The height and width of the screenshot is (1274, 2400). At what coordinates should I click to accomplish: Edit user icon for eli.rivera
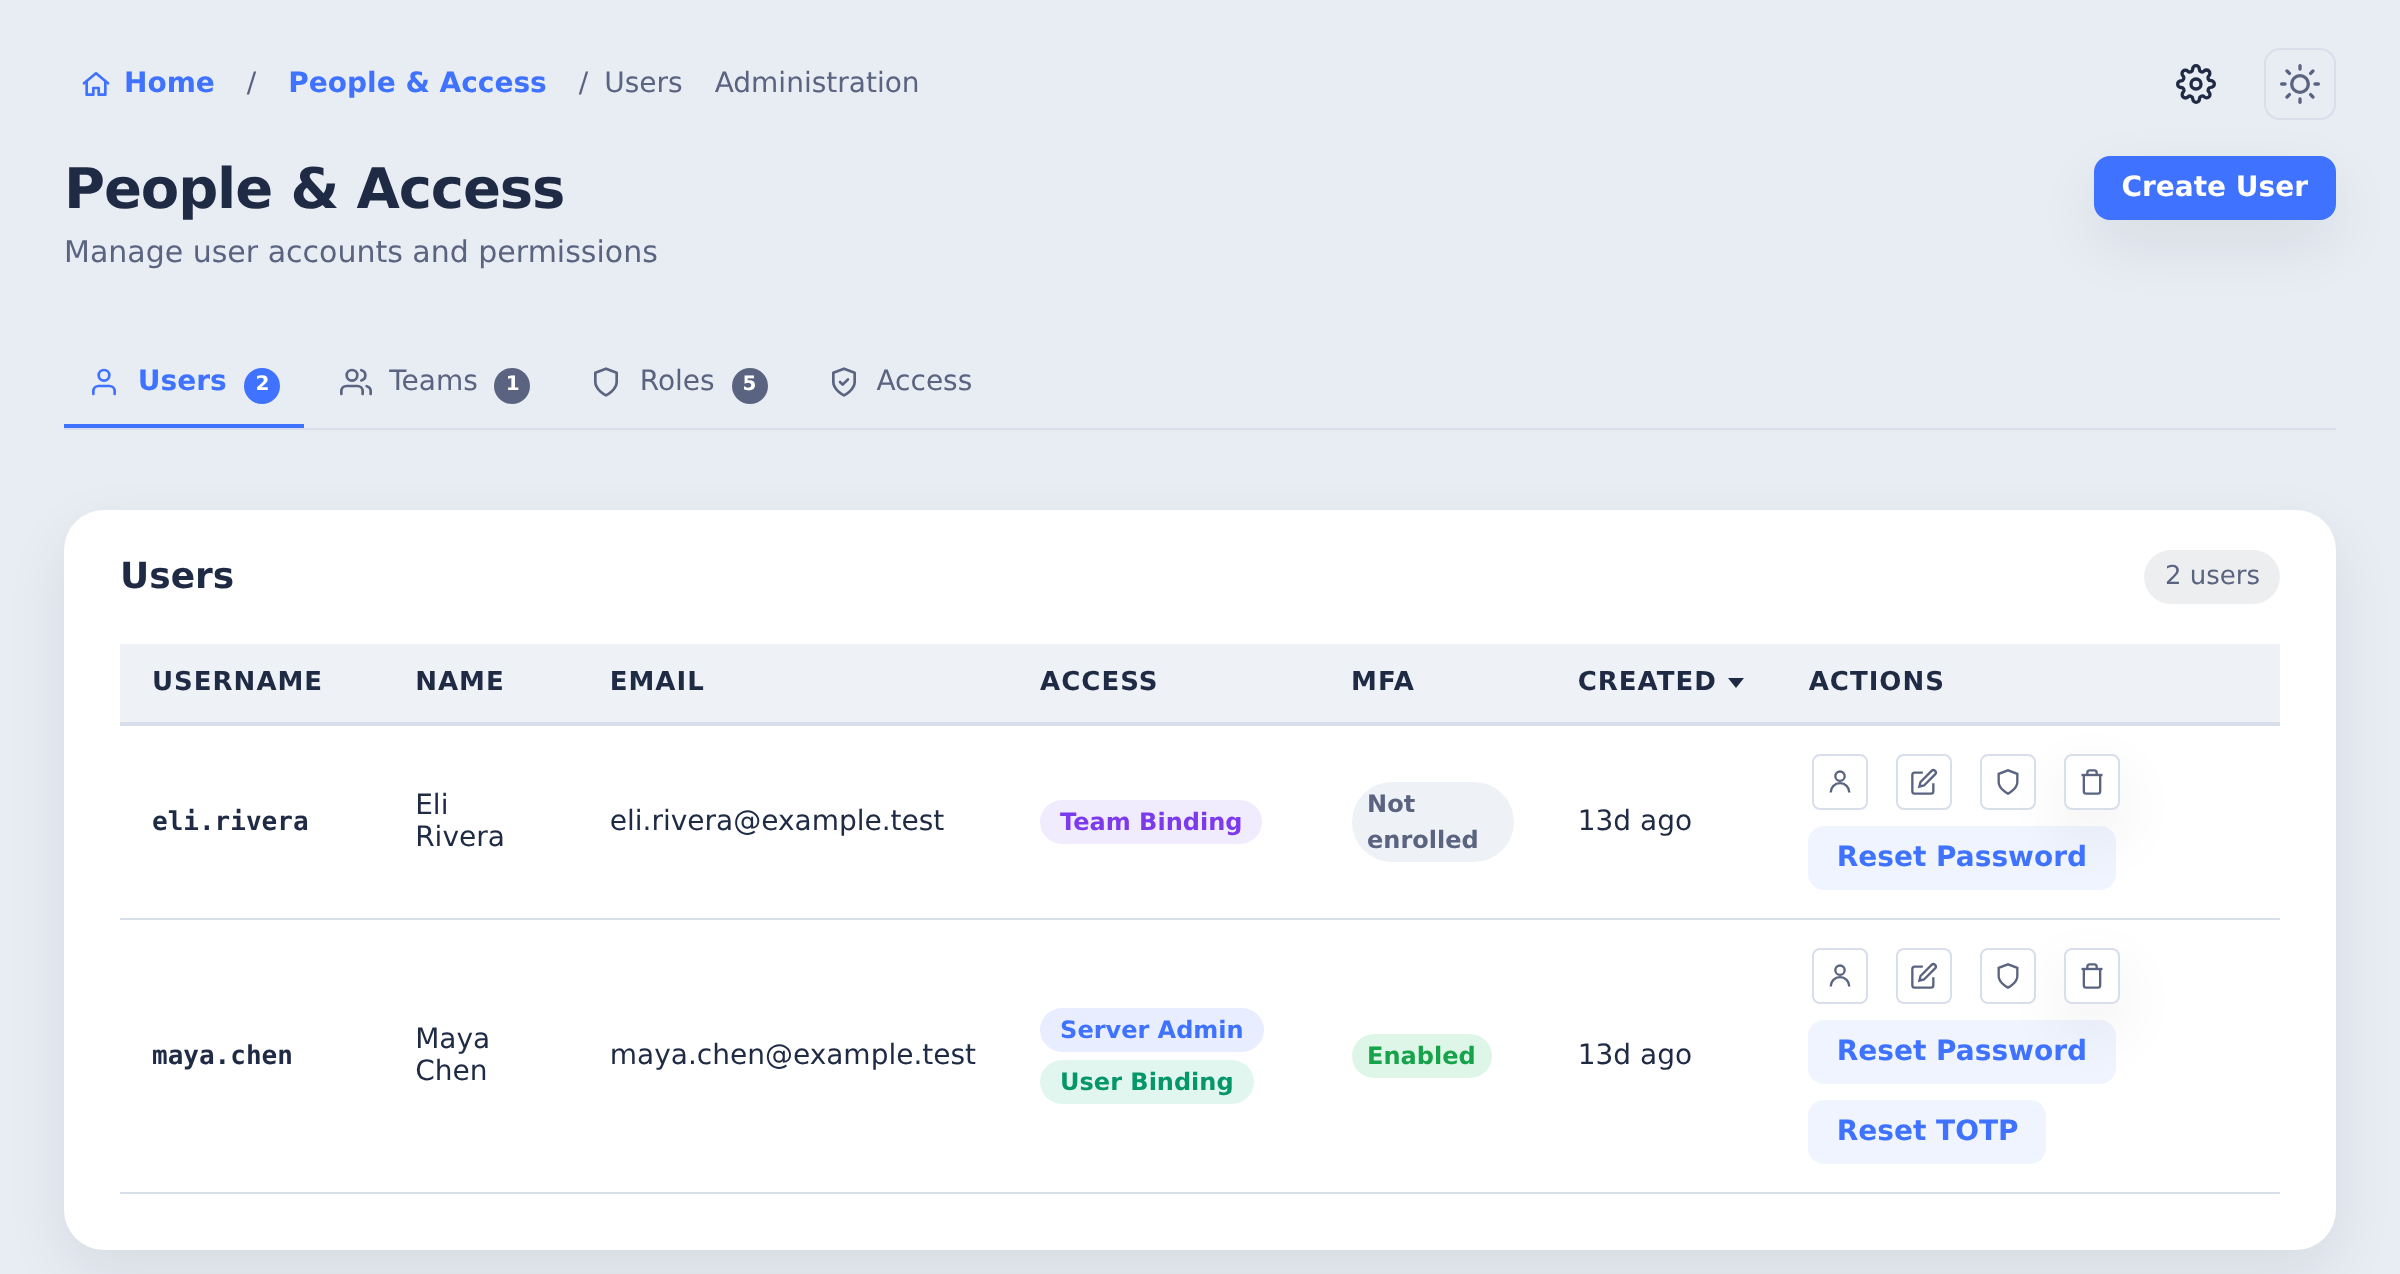[1924, 782]
